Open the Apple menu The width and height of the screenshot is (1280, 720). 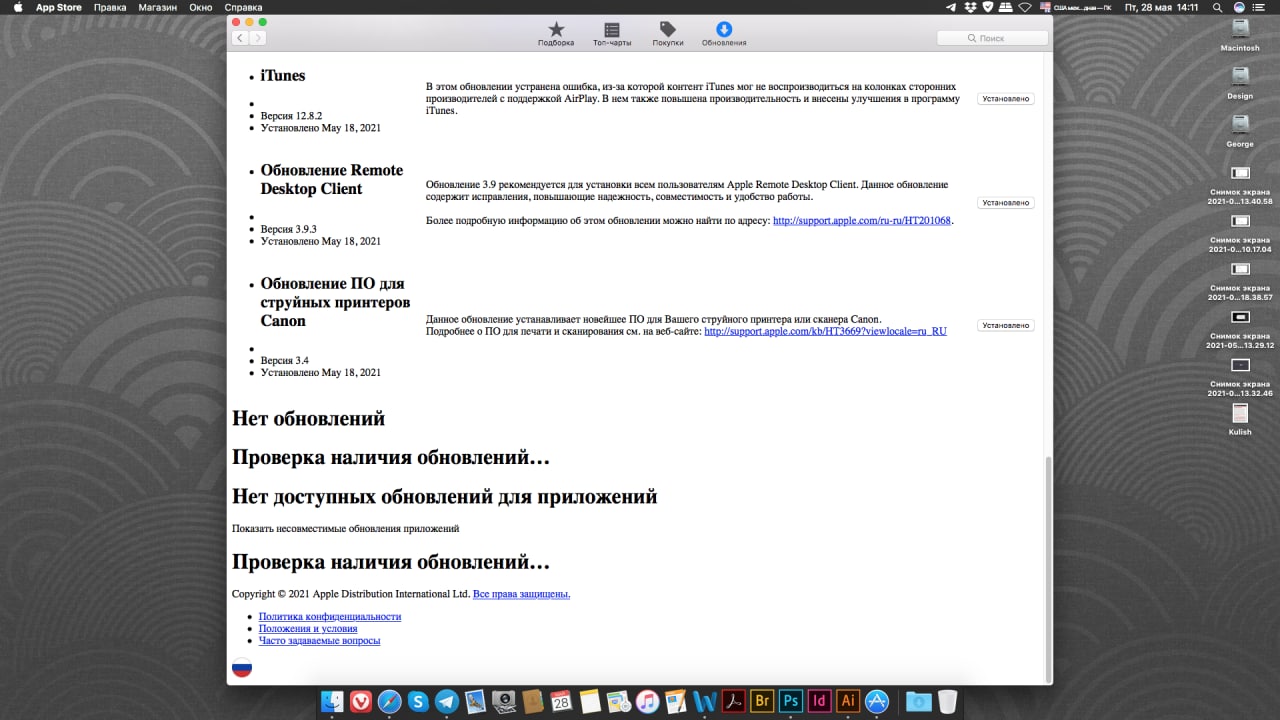(x=18, y=7)
